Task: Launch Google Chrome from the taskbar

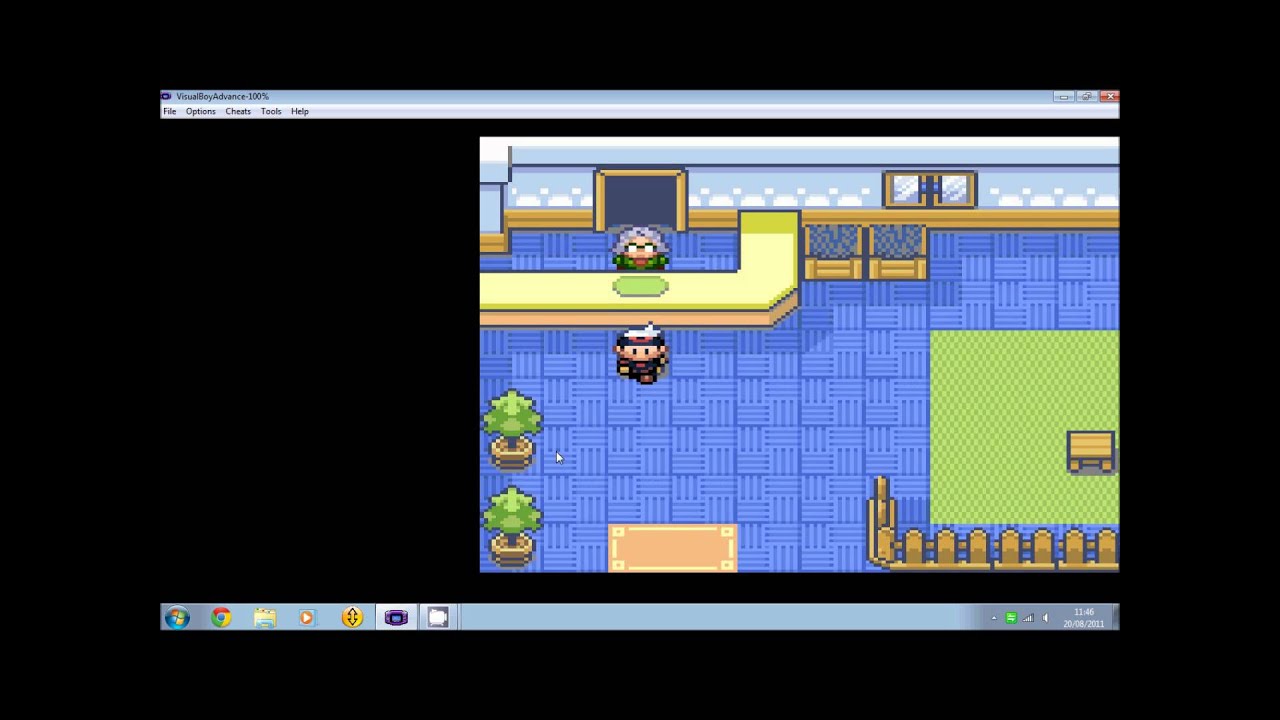Action: 221,618
